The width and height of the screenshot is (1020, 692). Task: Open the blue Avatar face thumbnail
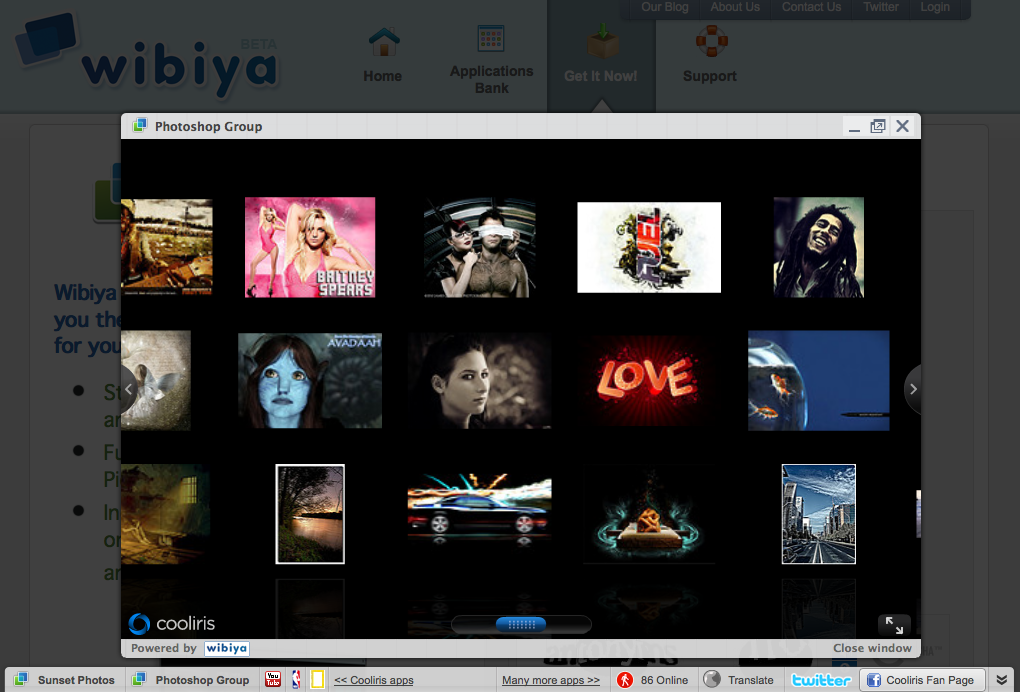[x=310, y=380]
